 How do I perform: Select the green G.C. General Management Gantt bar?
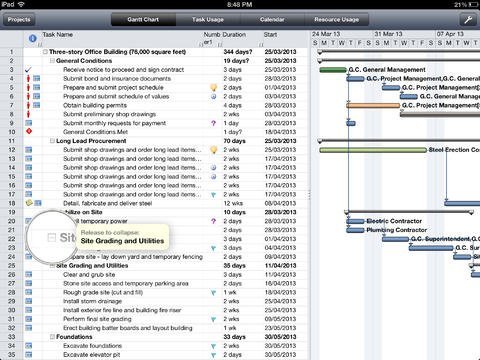pyautogui.click(x=333, y=70)
